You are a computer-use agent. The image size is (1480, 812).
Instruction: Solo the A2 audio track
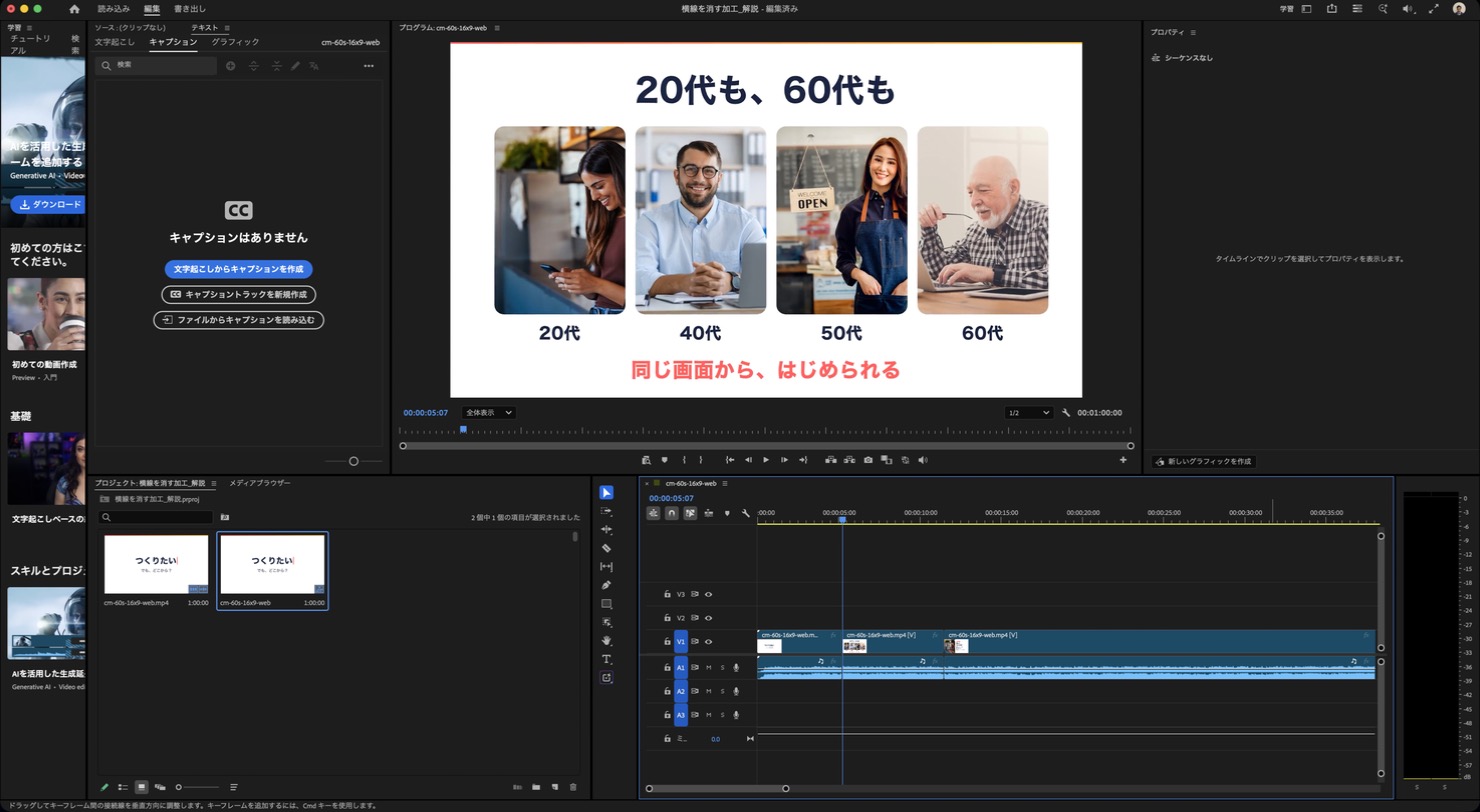pyautogui.click(x=722, y=691)
